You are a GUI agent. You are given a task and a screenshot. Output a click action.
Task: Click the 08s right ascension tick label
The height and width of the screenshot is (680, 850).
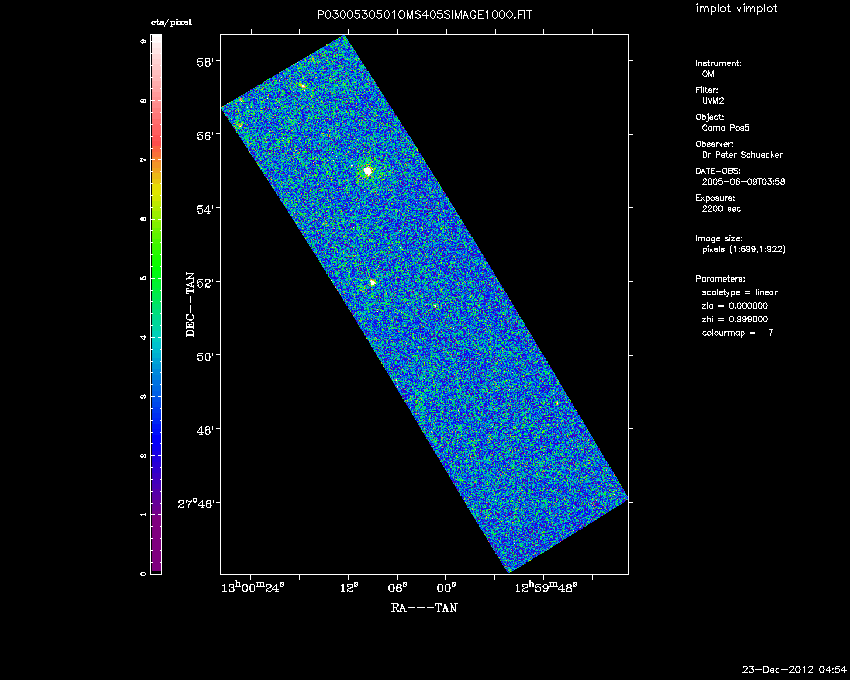tap(398, 588)
